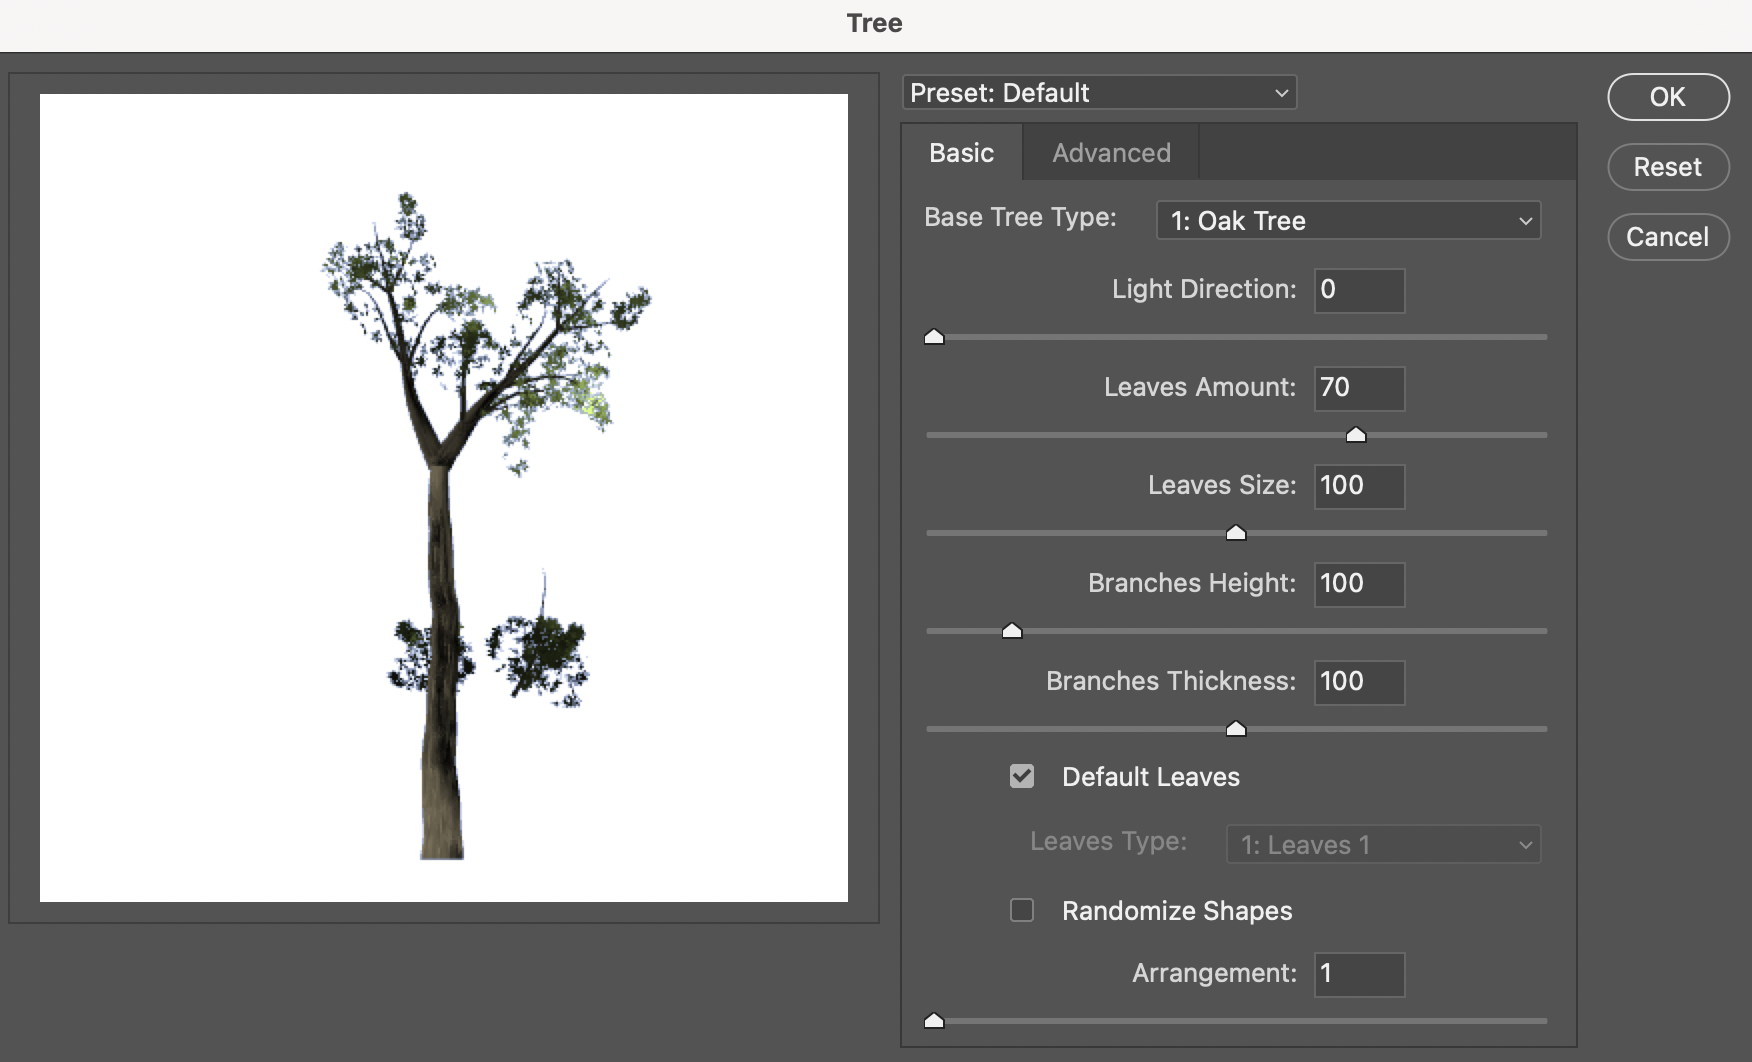
Task: Click the Arrangement slider handle
Action: click(935, 1020)
